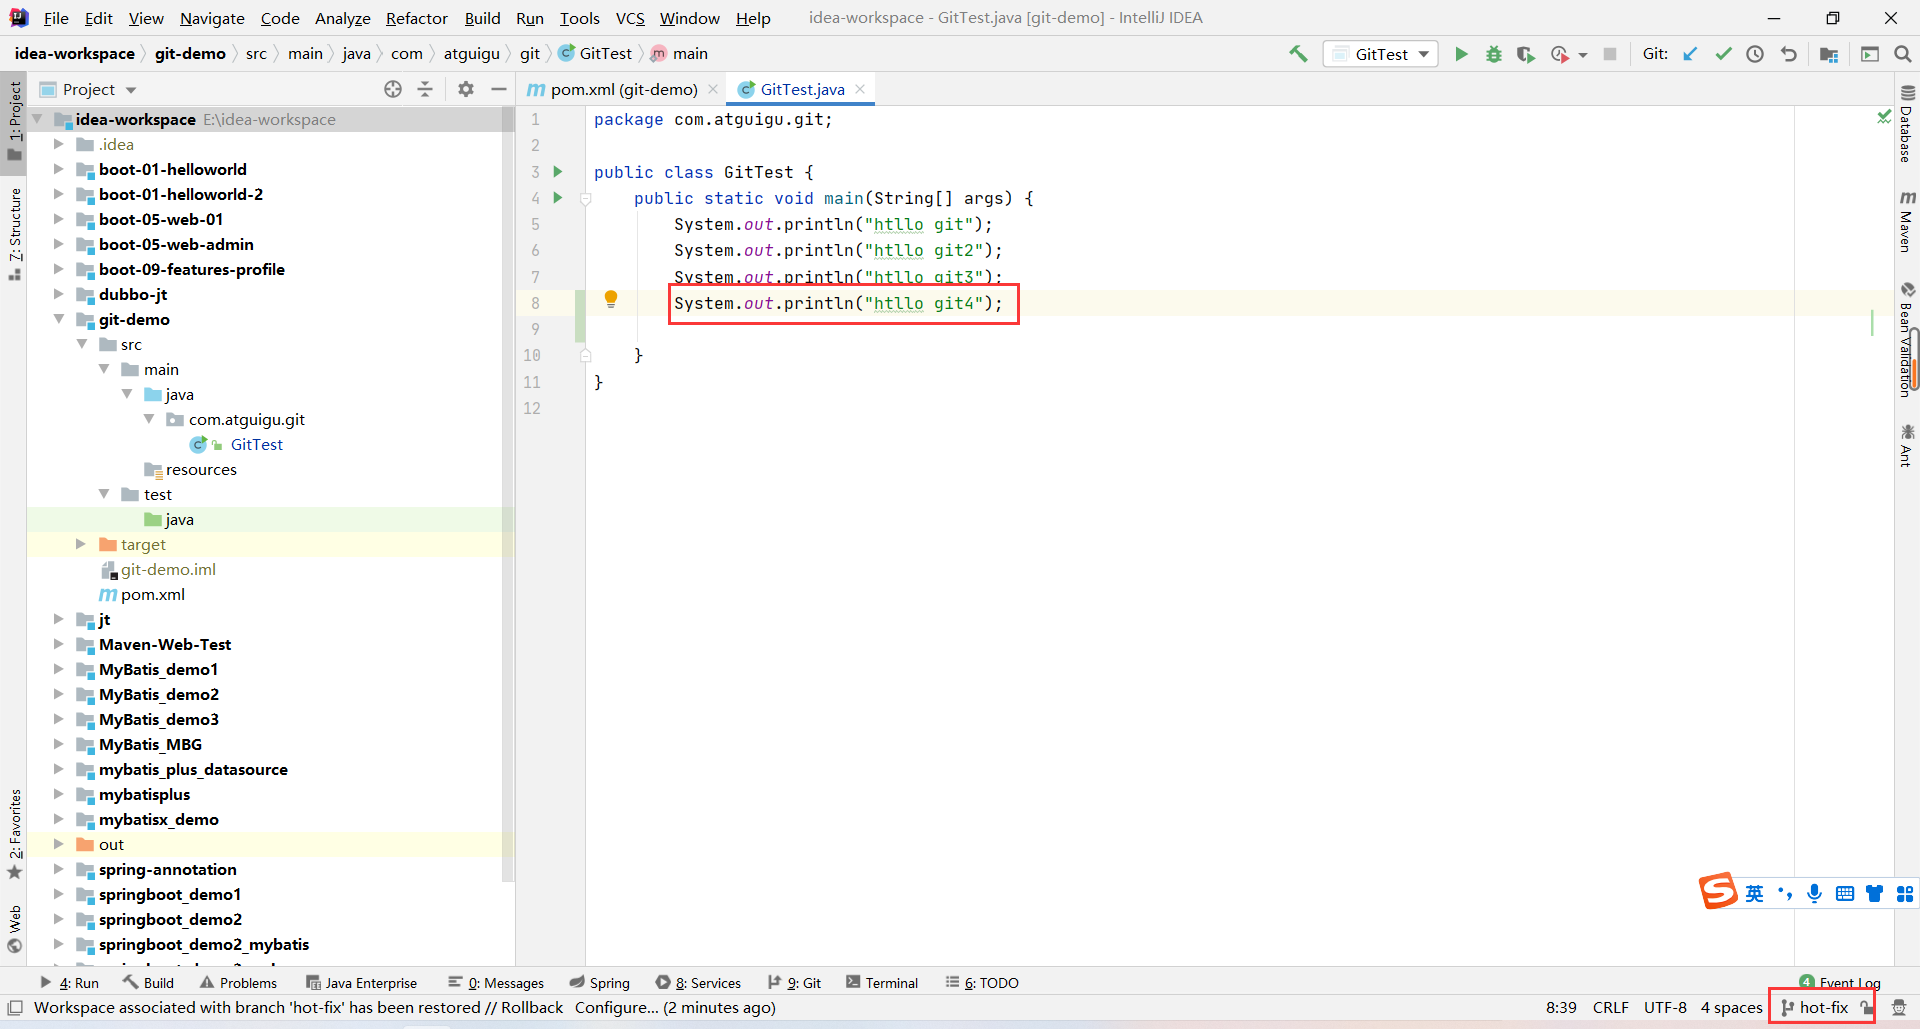Image resolution: width=1920 pixels, height=1029 pixels.
Task: Expand boot-01-helloworld module
Action: [59, 169]
